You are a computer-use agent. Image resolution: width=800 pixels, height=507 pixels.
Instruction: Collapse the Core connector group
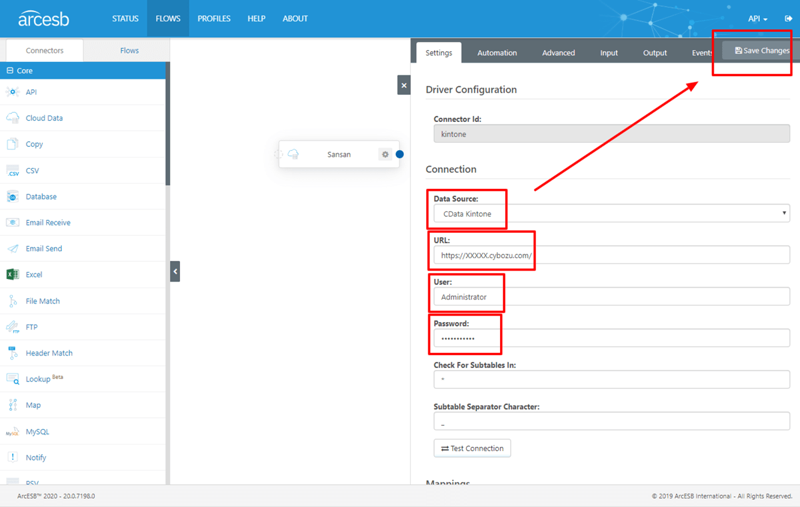pyautogui.click(x=10, y=70)
